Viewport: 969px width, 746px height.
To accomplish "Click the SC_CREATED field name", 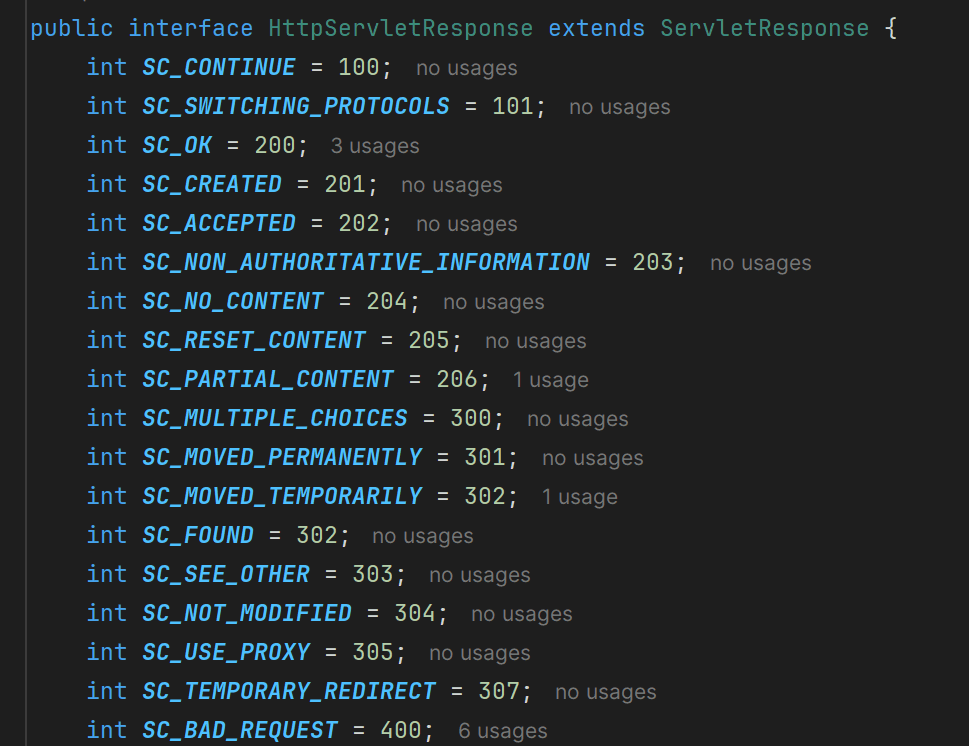I will (x=212, y=185).
